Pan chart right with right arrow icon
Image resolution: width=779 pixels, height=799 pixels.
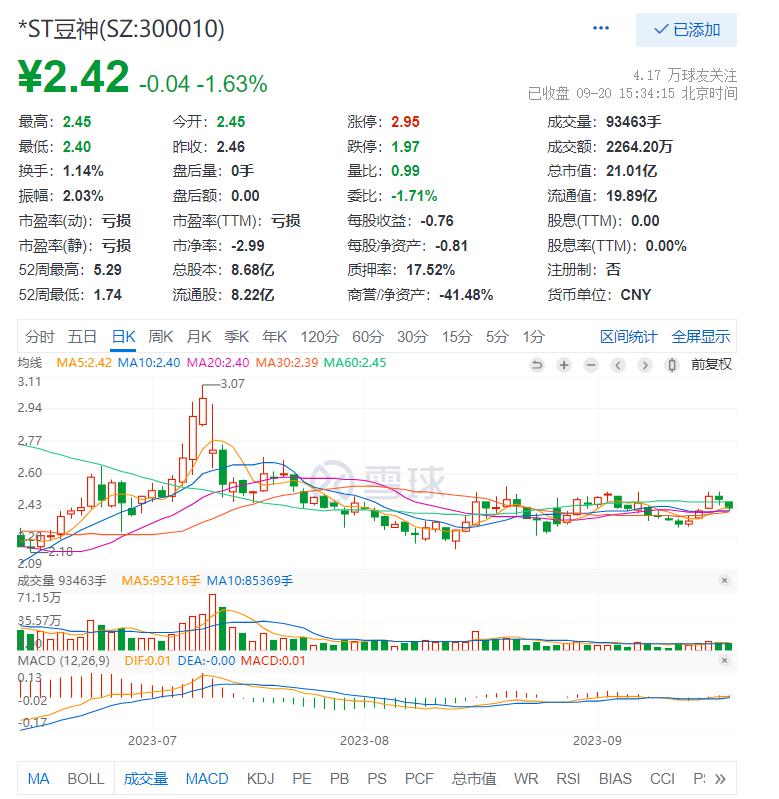point(644,365)
